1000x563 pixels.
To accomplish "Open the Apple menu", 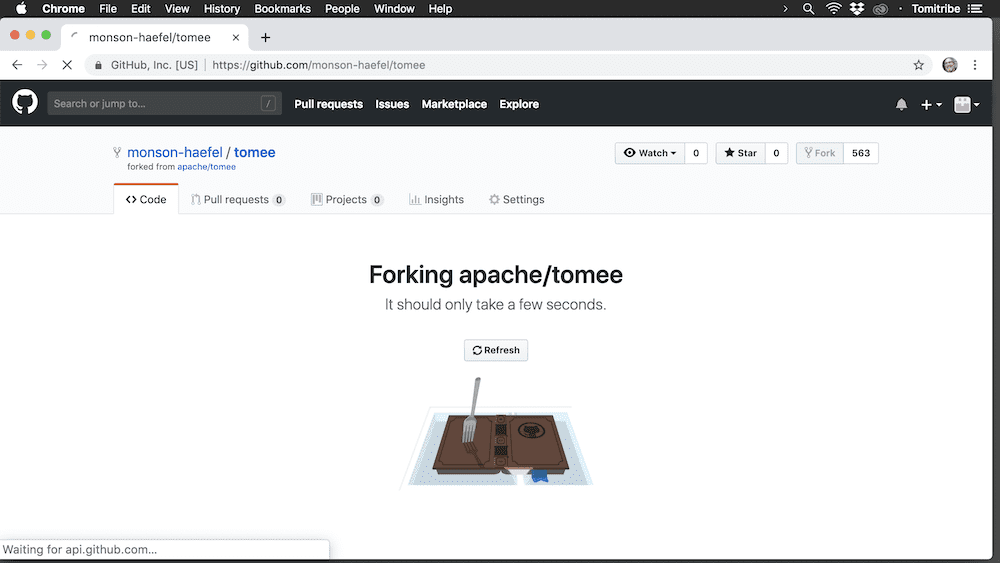I will click(x=21, y=9).
